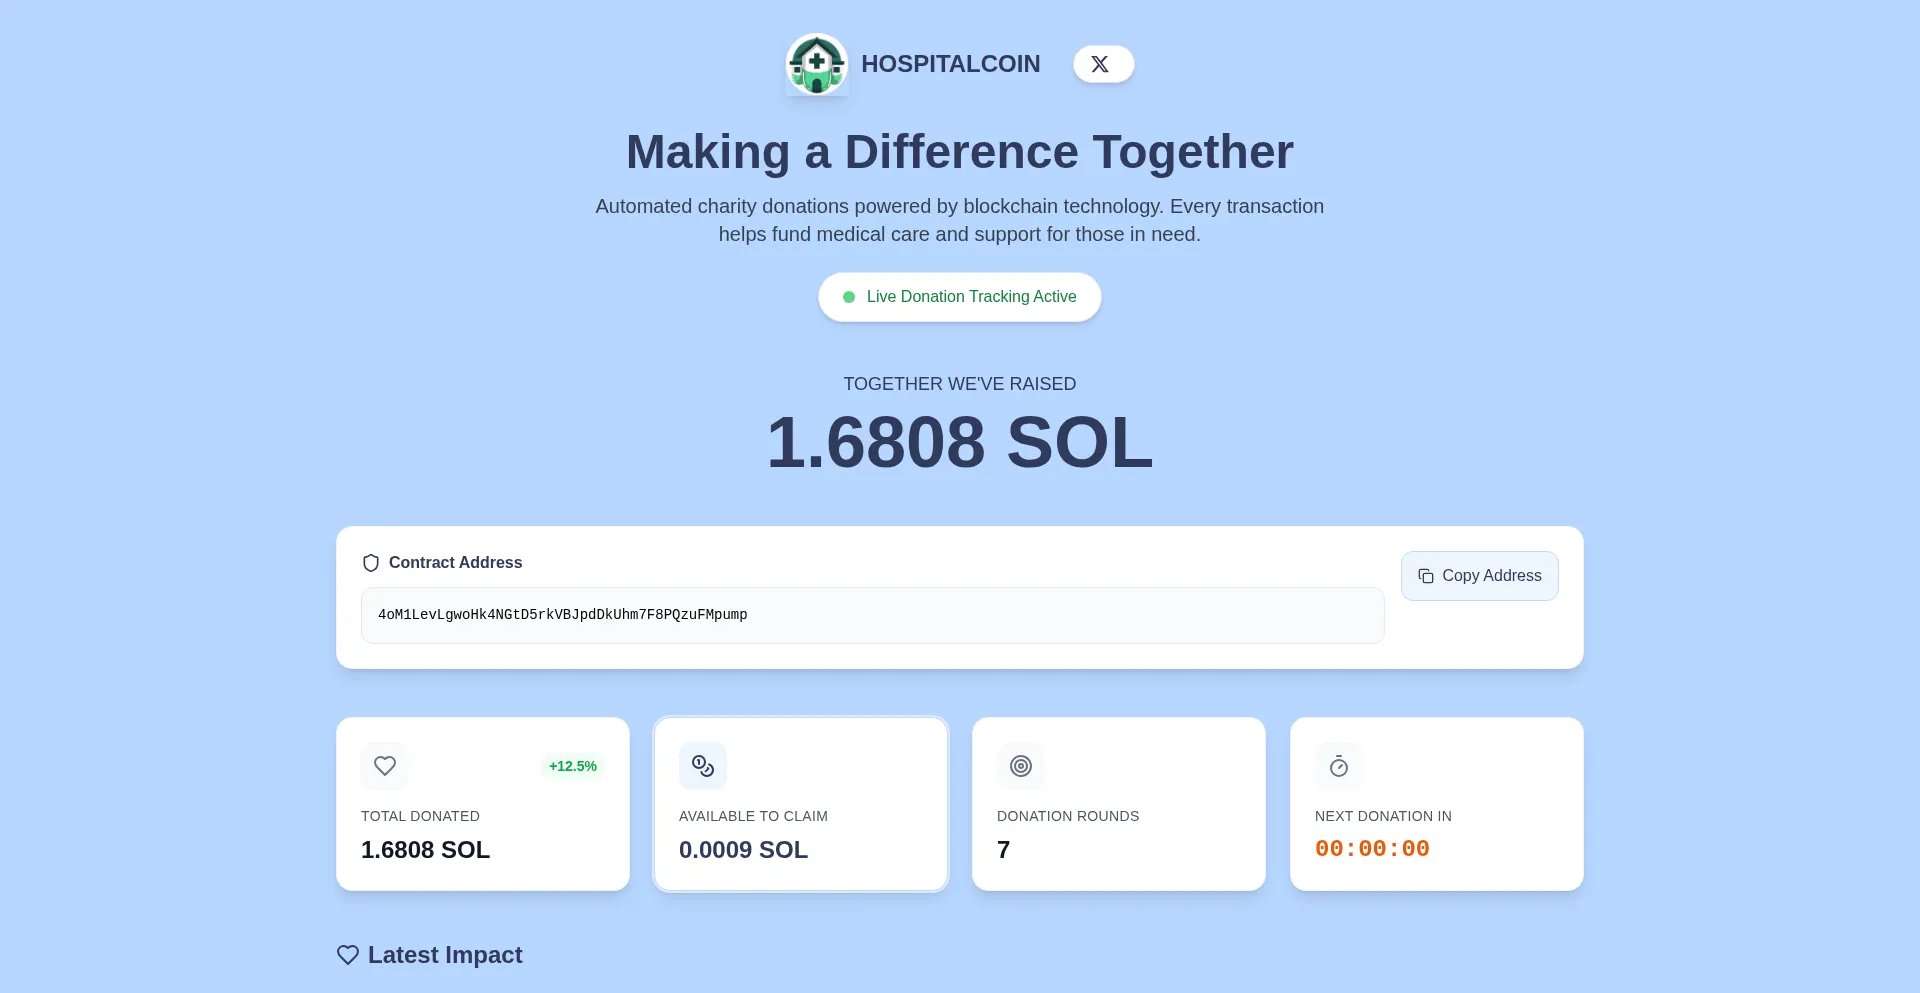
Task: Click the timer icon on Next Donation card
Action: [x=1338, y=766]
